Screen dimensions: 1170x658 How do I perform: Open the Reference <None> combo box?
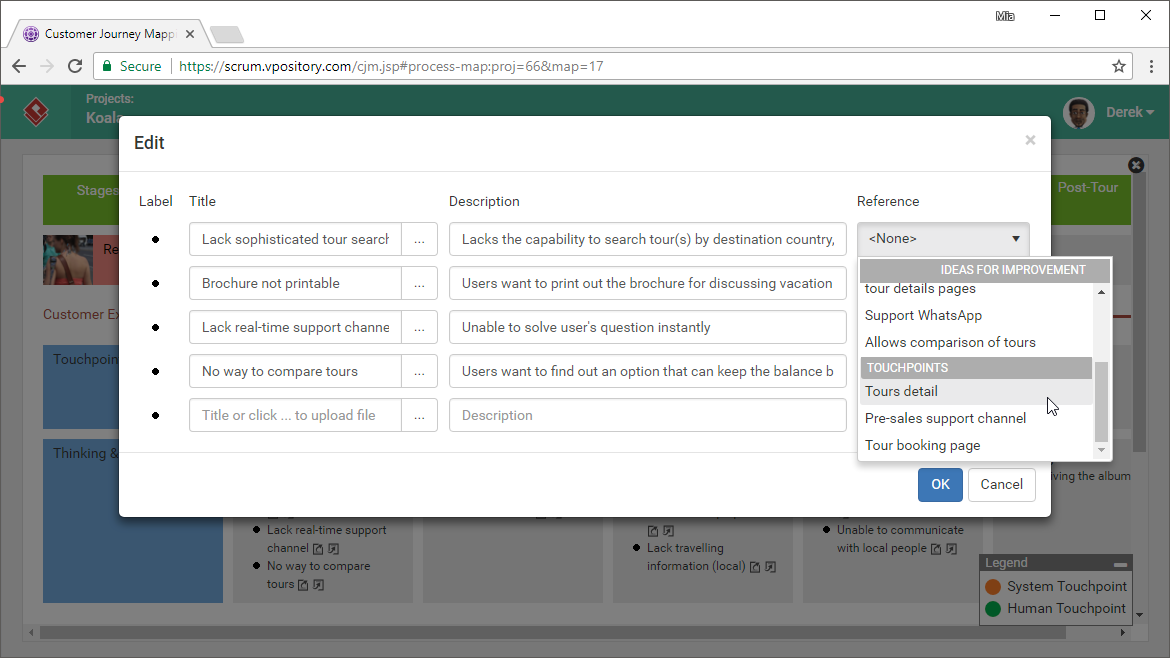tap(943, 239)
